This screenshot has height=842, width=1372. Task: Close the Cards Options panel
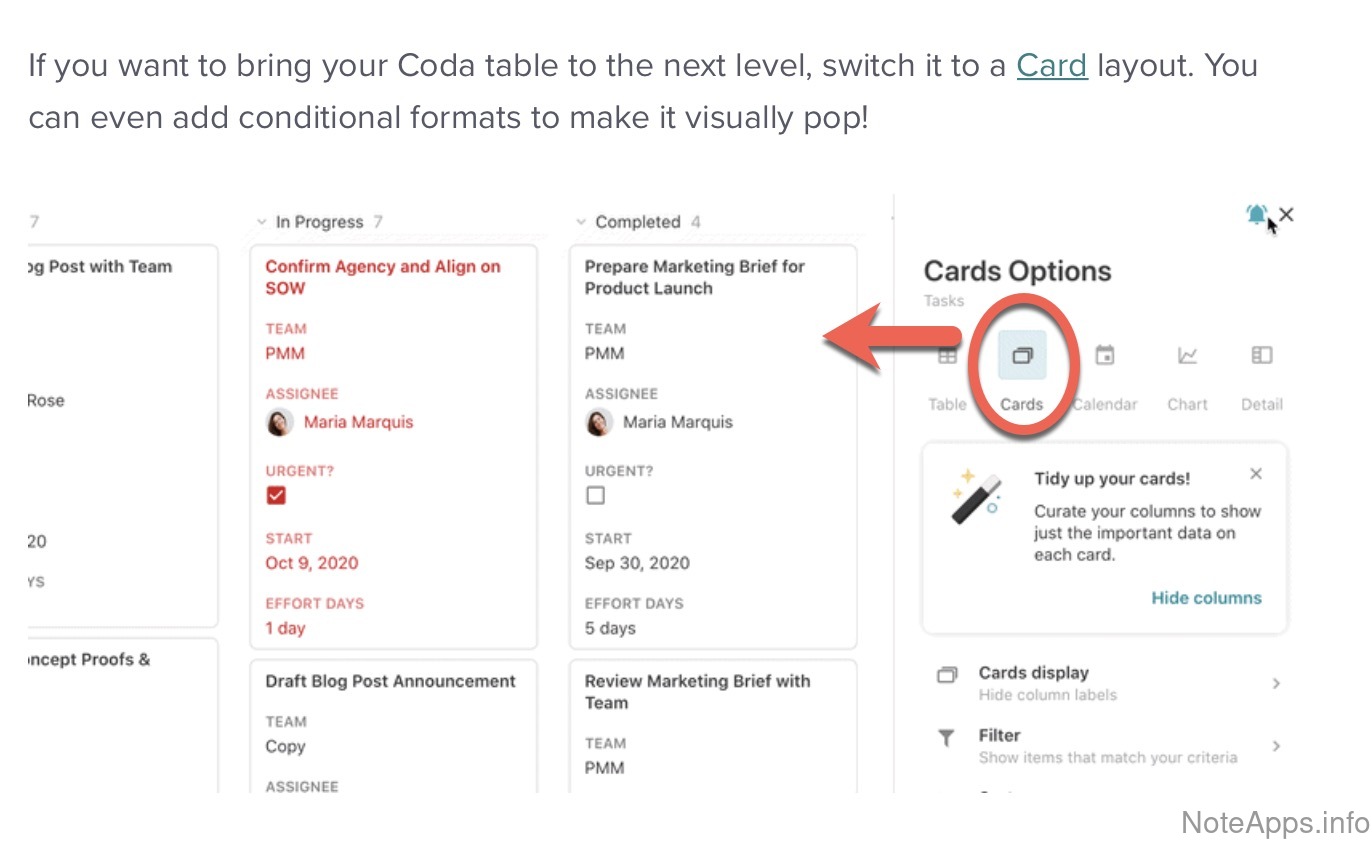[x=1287, y=214]
